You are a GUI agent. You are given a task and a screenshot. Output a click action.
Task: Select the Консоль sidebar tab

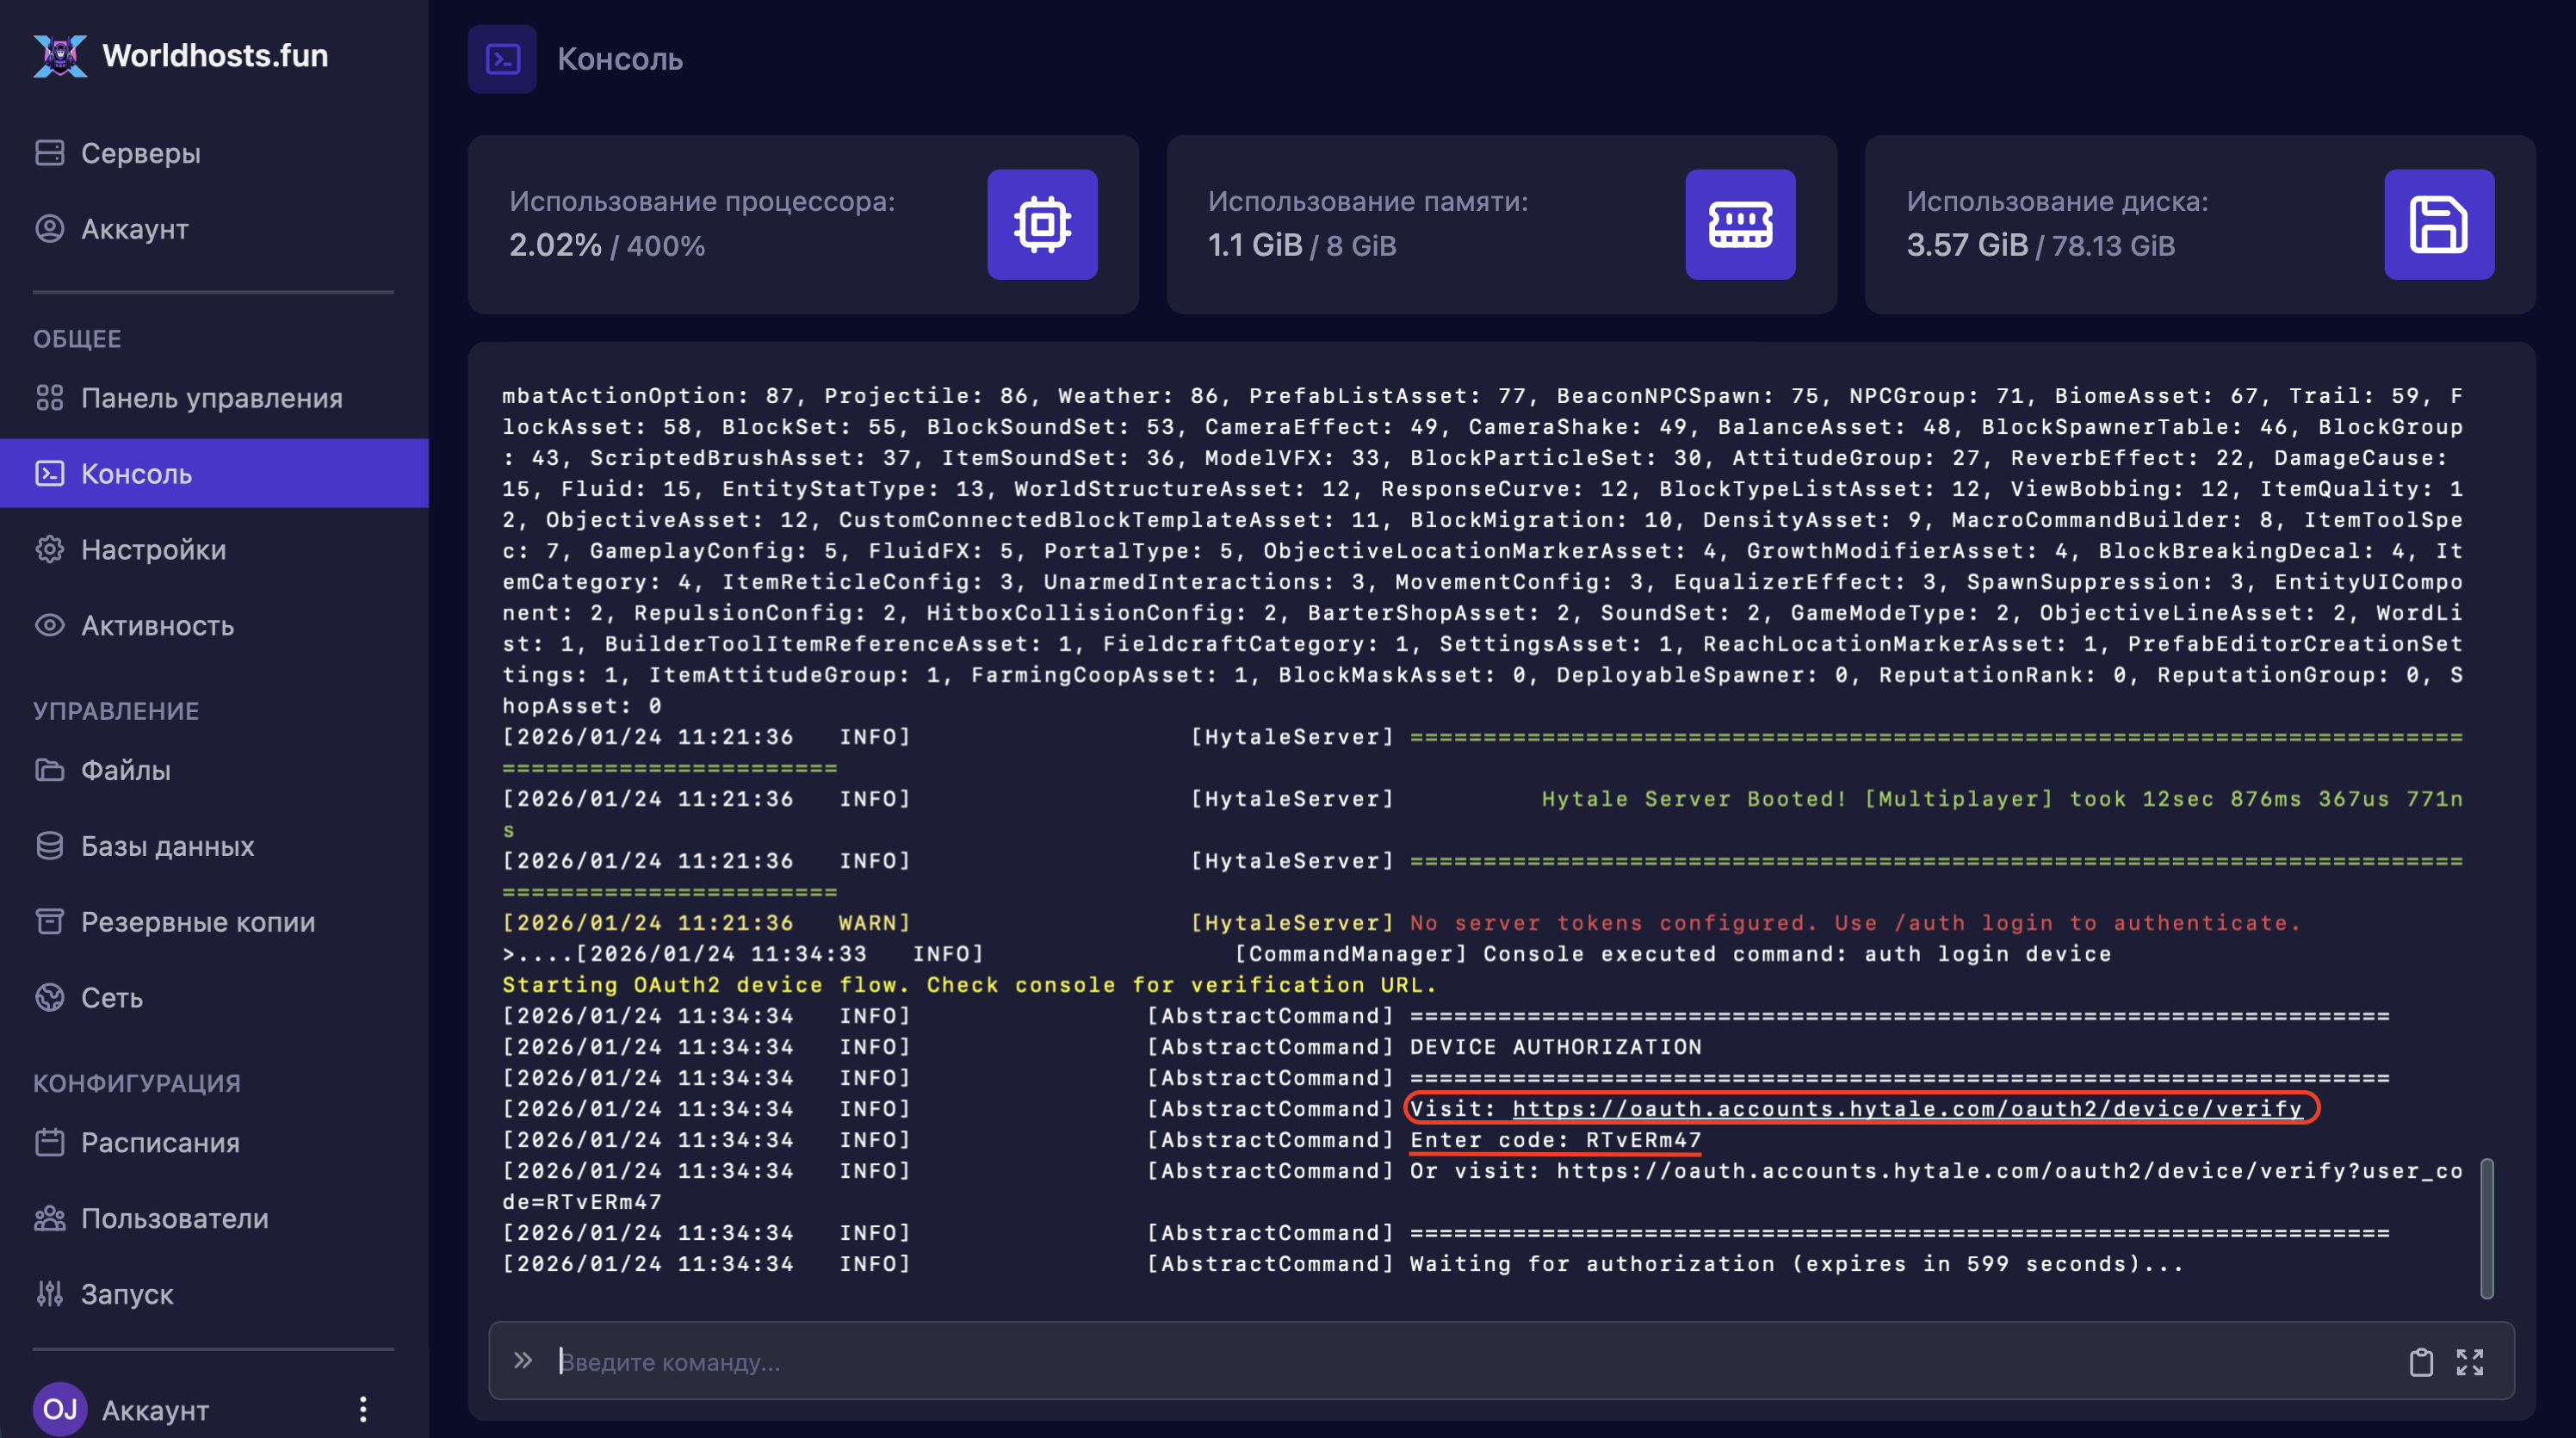tap(136, 474)
